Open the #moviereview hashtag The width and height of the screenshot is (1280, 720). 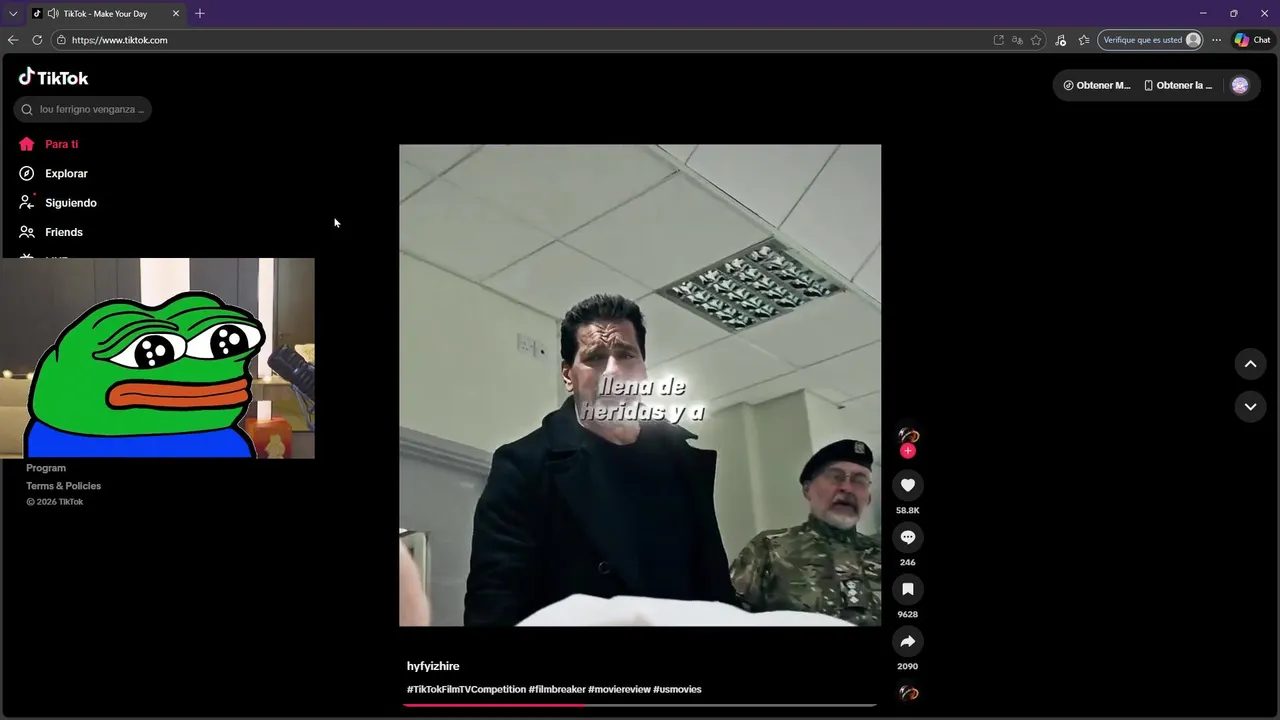pyautogui.click(x=619, y=689)
